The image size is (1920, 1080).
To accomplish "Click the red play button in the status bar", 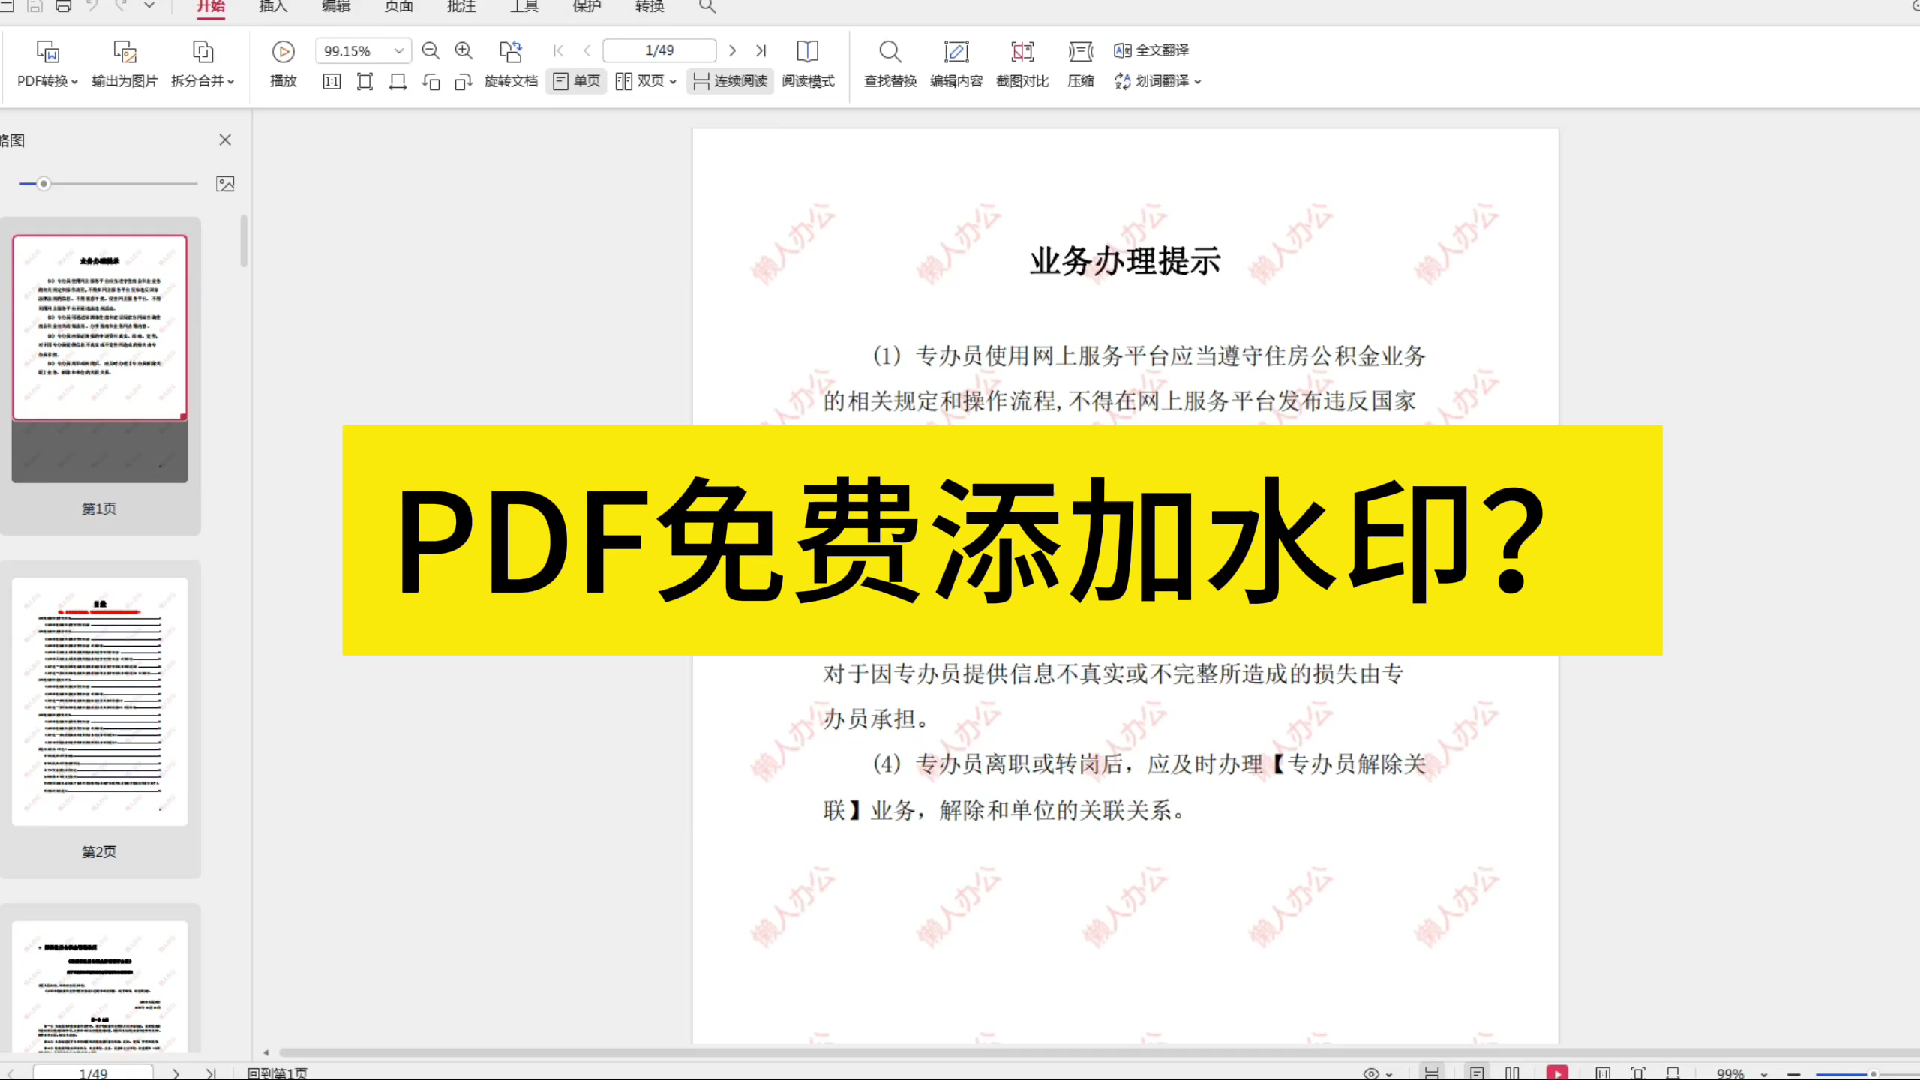I will coord(1557,1072).
